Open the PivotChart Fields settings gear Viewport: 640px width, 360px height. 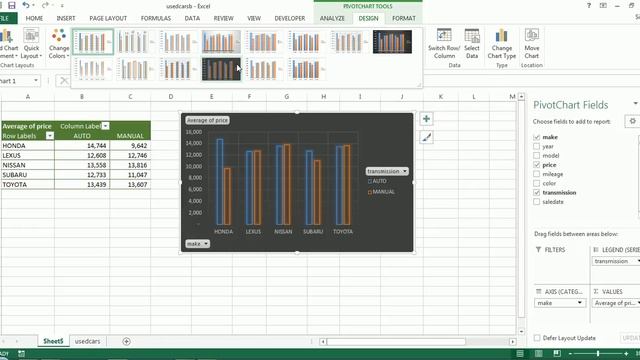[x=632, y=121]
